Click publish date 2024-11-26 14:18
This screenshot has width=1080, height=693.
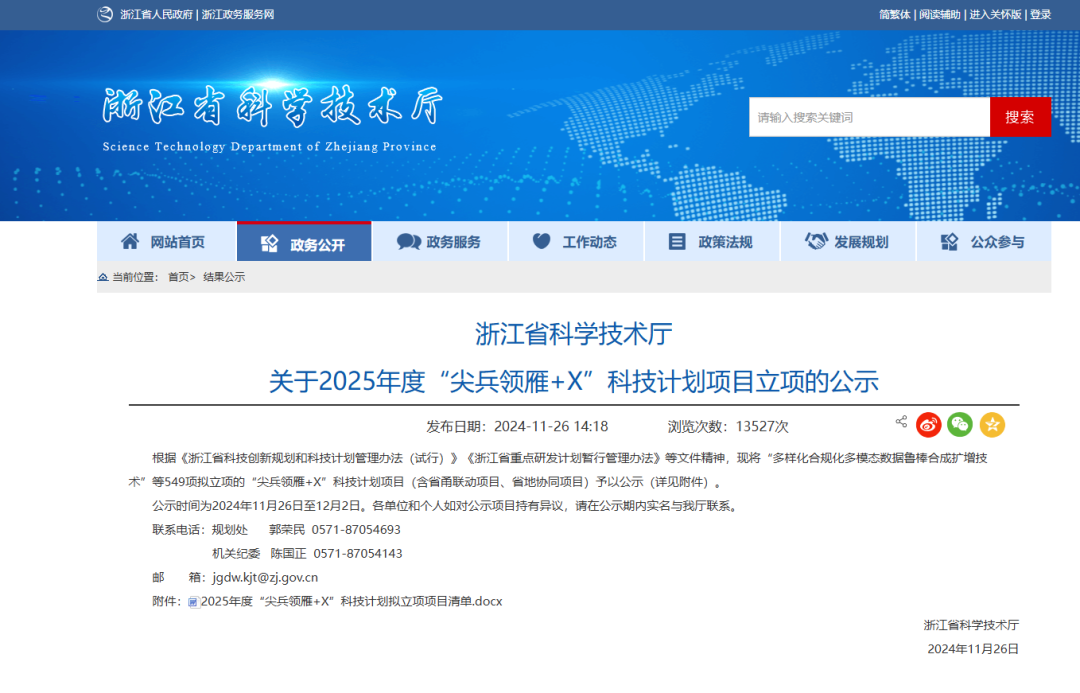pos(551,426)
